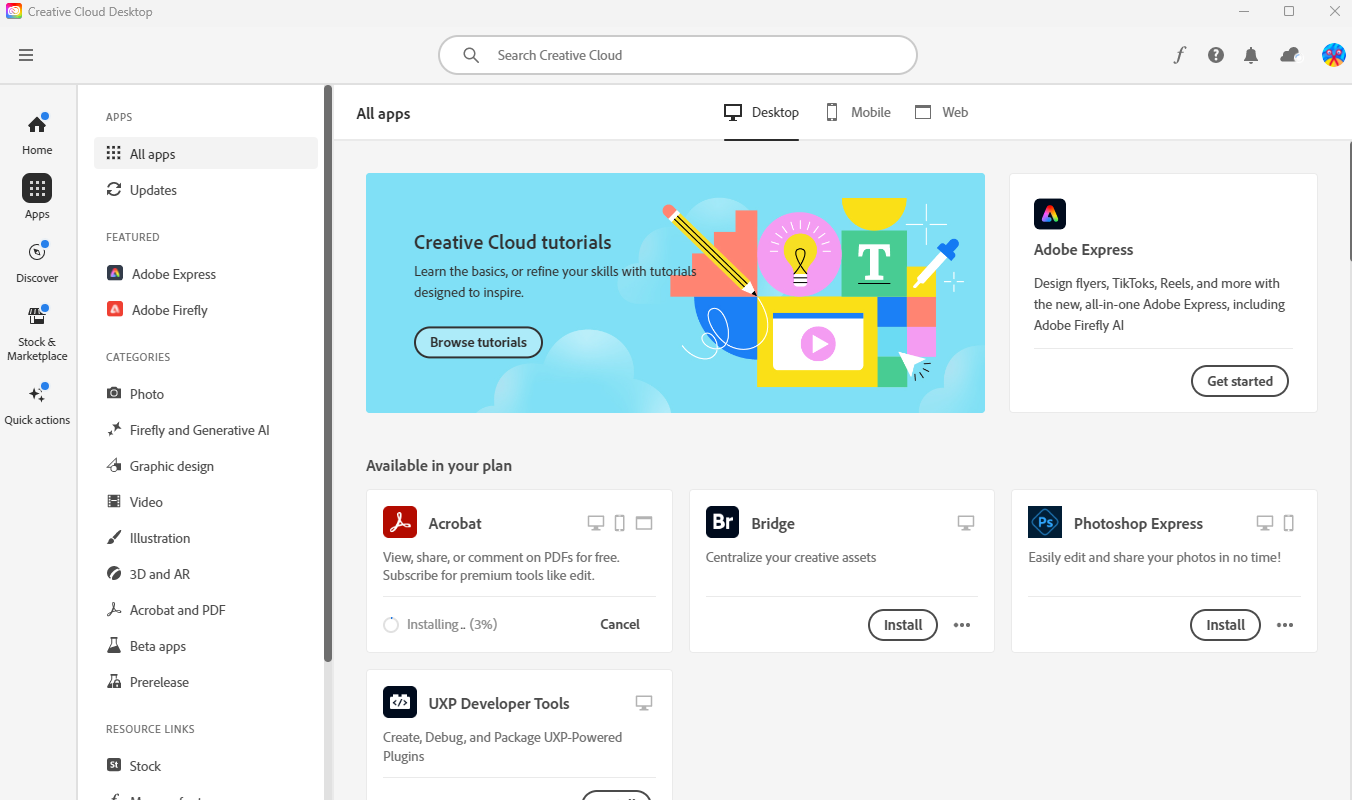1352x800 pixels.
Task: Switch to the Mobile tab
Action: (x=857, y=112)
